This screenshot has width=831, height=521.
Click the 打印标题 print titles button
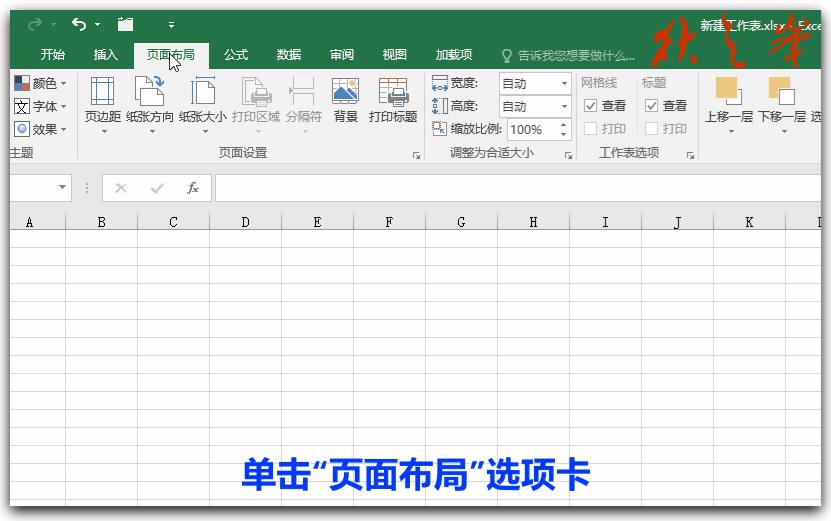coord(393,101)
